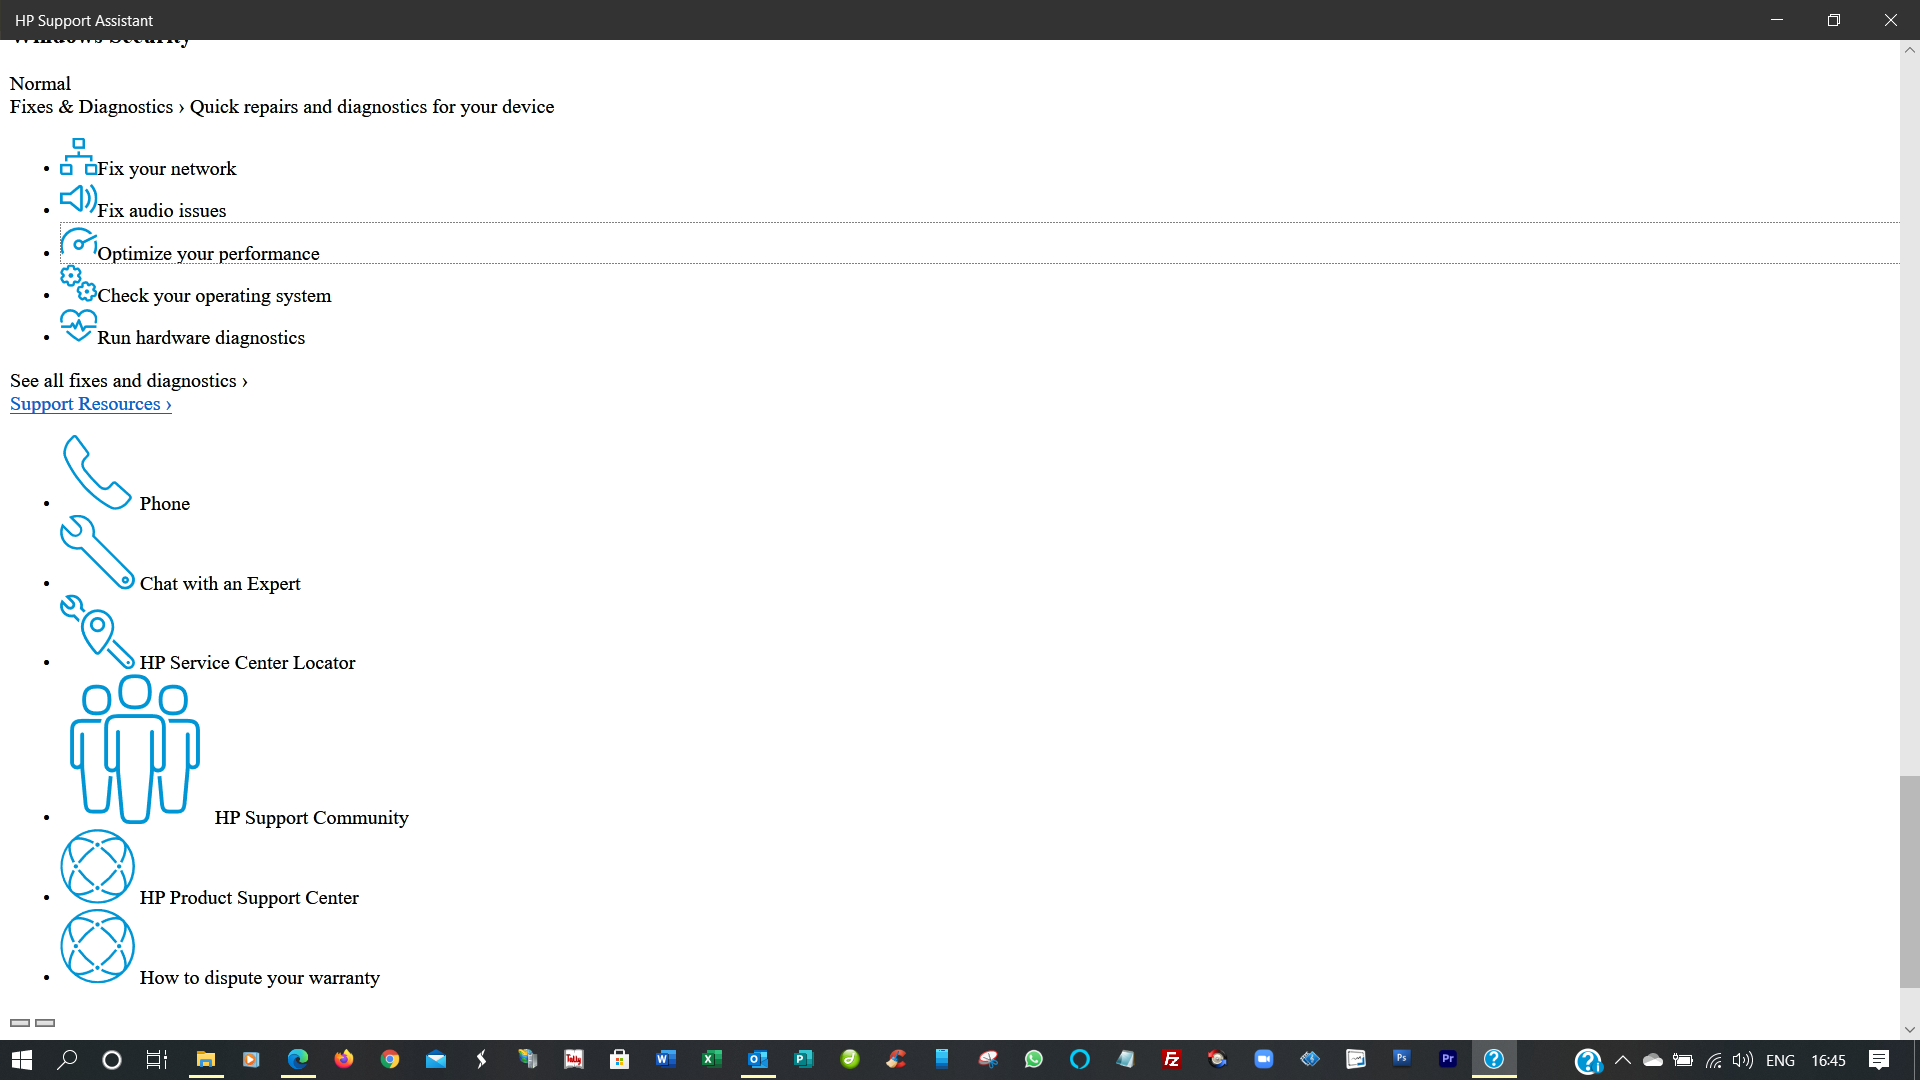The image size is (1920, 1080).
Task: Click the Phone handset icon
Action: click(97, 472)
